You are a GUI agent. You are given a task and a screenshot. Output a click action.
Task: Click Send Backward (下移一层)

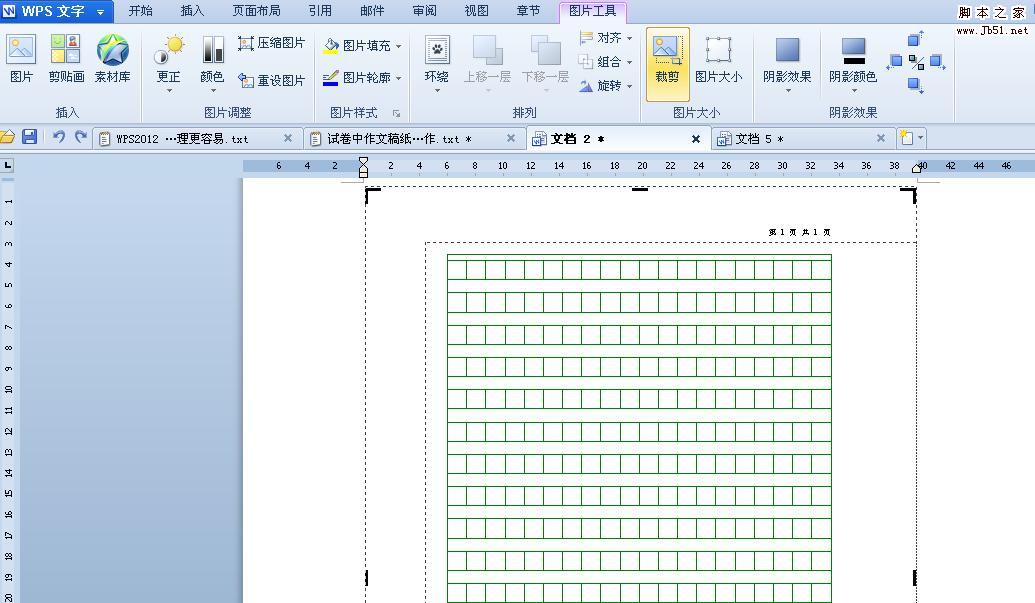coord(545,59)
